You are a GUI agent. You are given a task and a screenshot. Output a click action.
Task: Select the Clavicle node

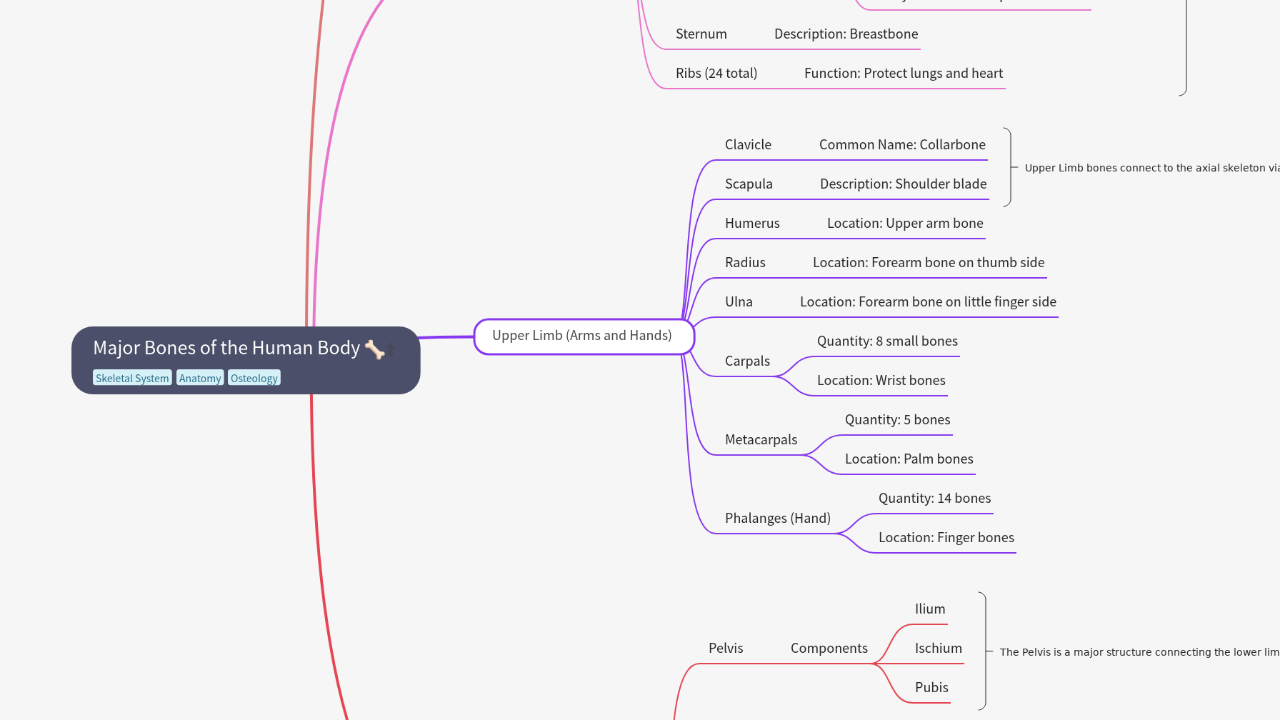[748, 145]
